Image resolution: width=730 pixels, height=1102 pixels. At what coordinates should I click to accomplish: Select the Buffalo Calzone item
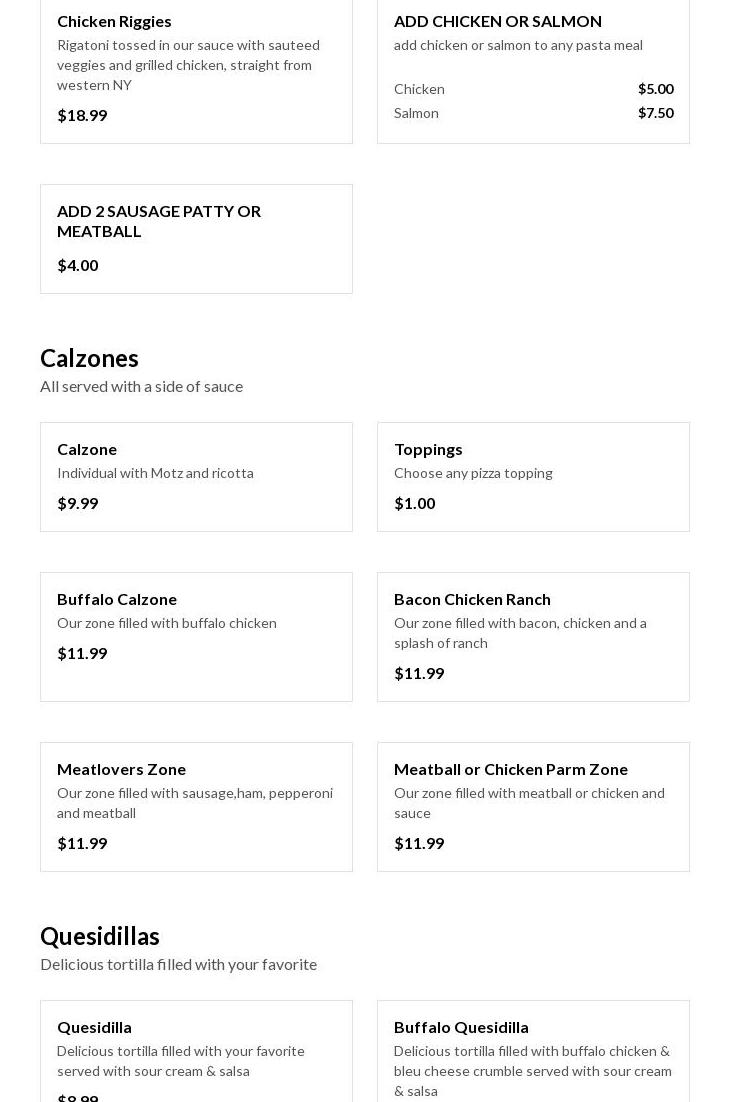tap(196, 637)
